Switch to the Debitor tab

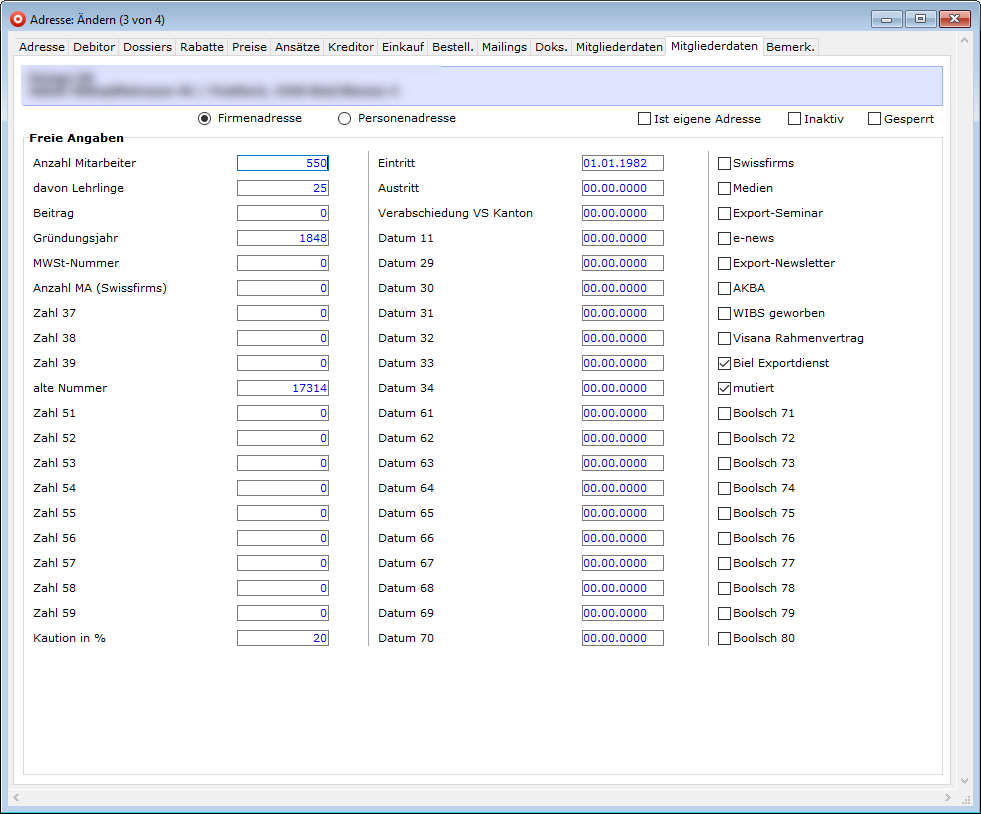pyautogui.click(x=94, y=47)
